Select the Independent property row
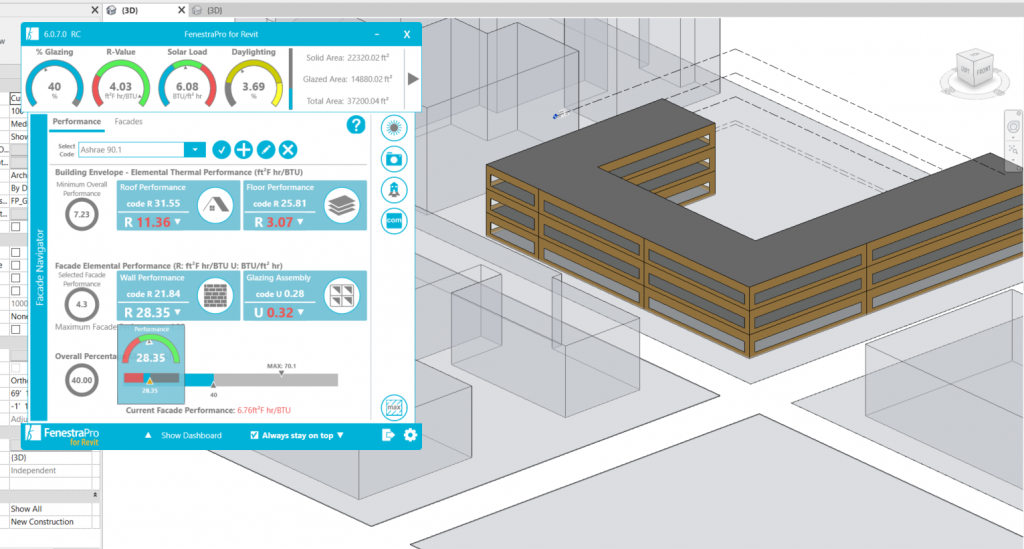 pos(51,470)
